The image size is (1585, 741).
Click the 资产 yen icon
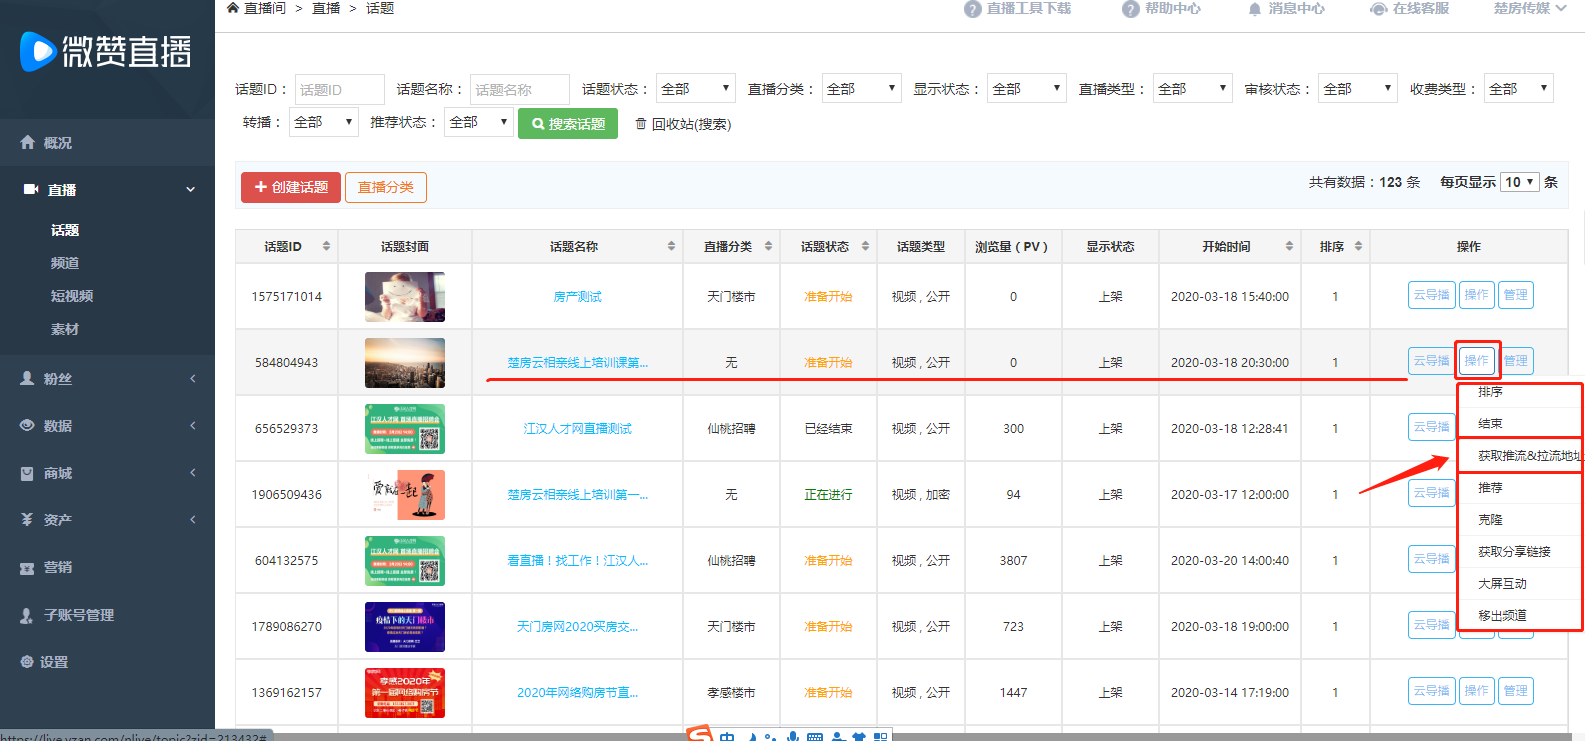pos(28,520)
